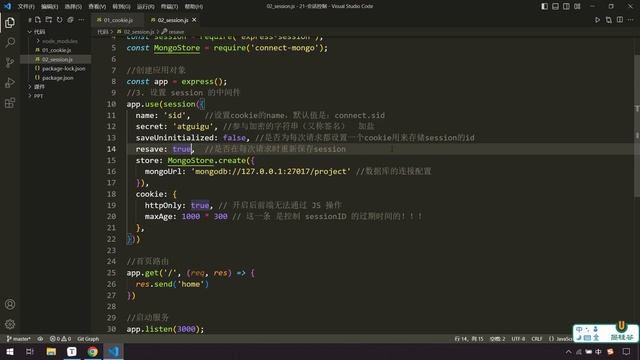Open the 终端(T) menu
Screen dimensions: 640x360
169,6
